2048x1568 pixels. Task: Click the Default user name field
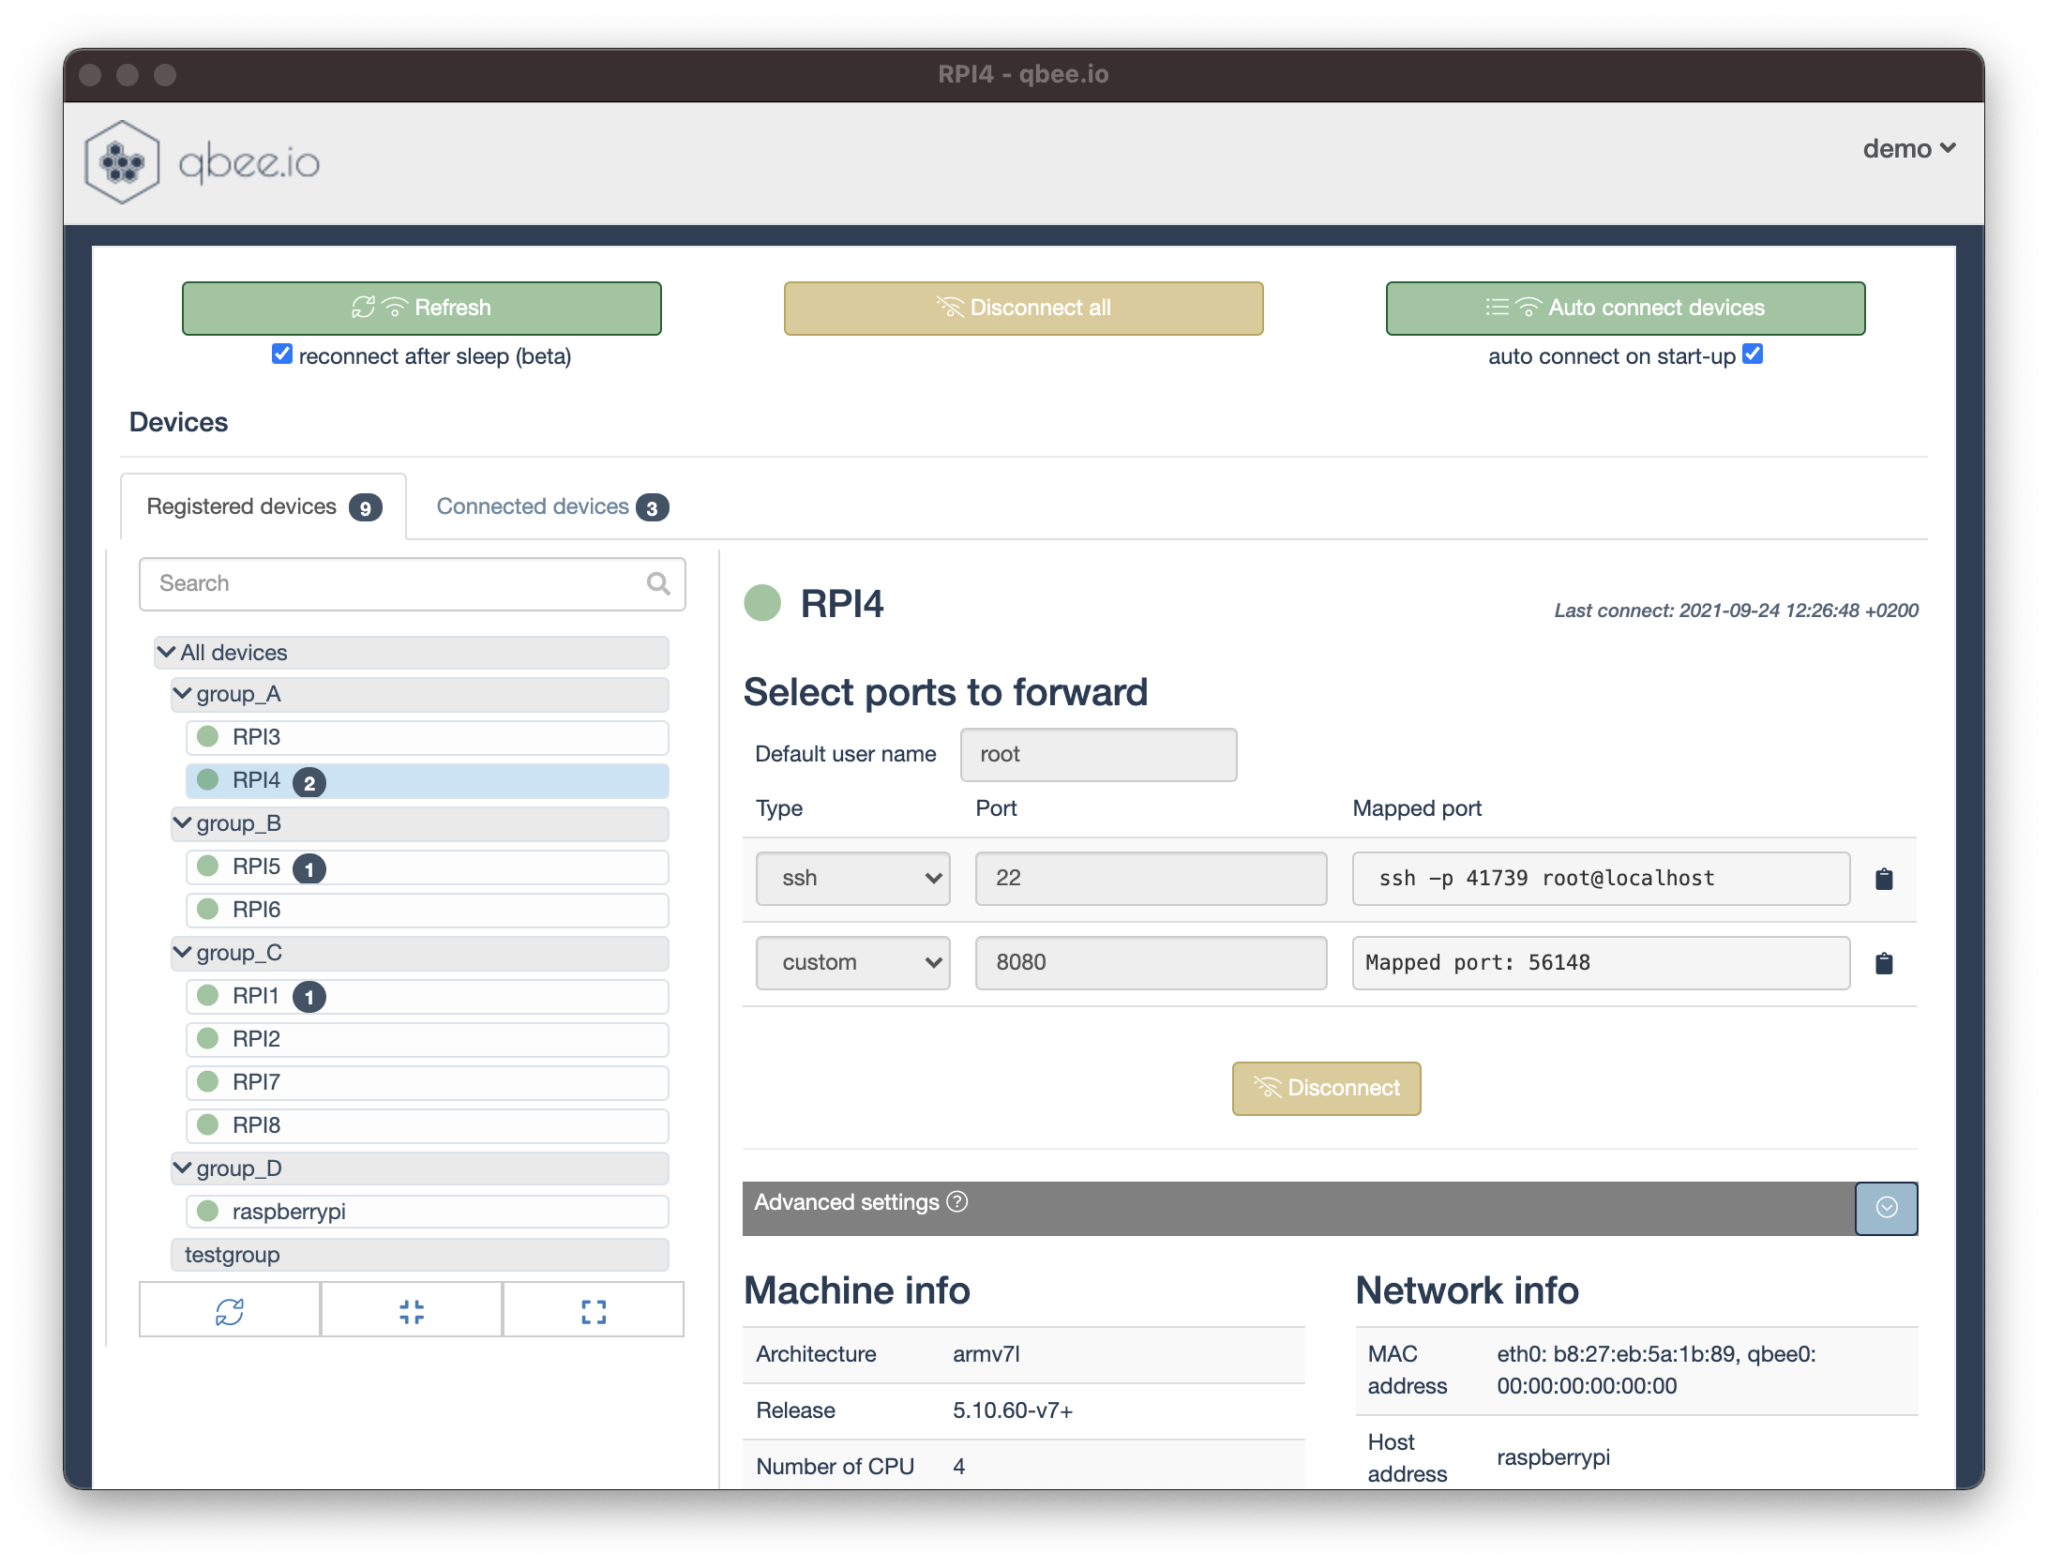[x=1097, y=754]
